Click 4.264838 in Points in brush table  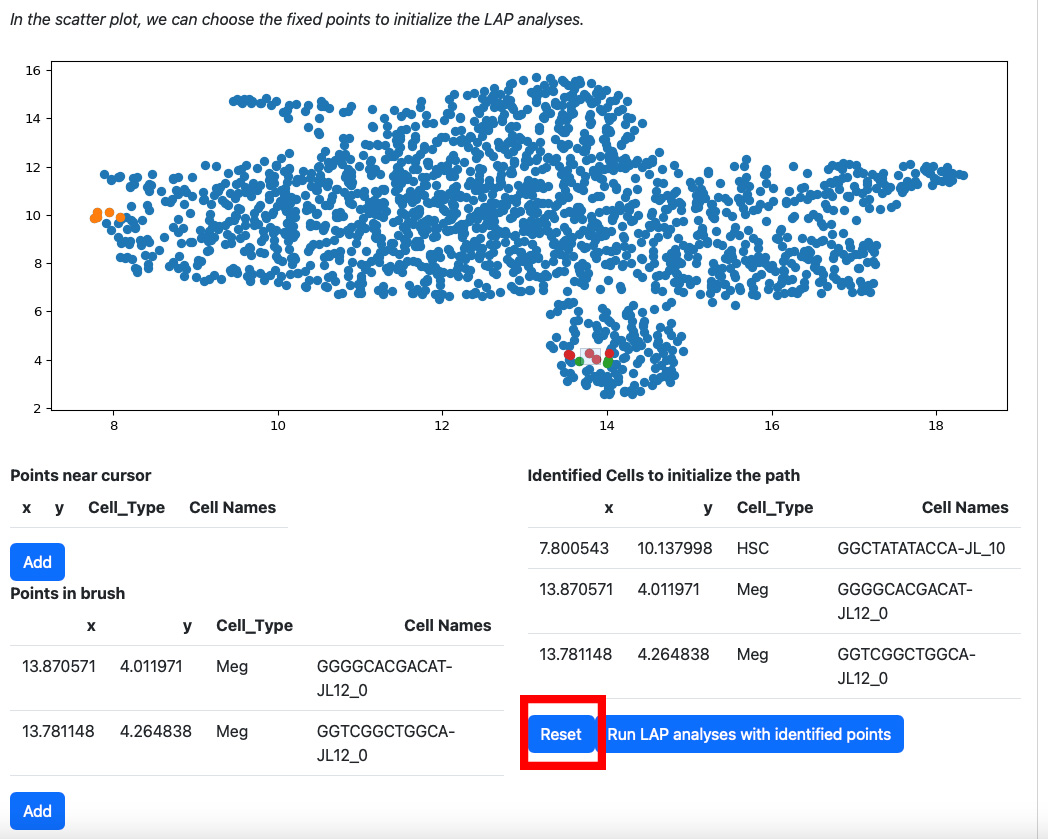(x=156, y=731)
